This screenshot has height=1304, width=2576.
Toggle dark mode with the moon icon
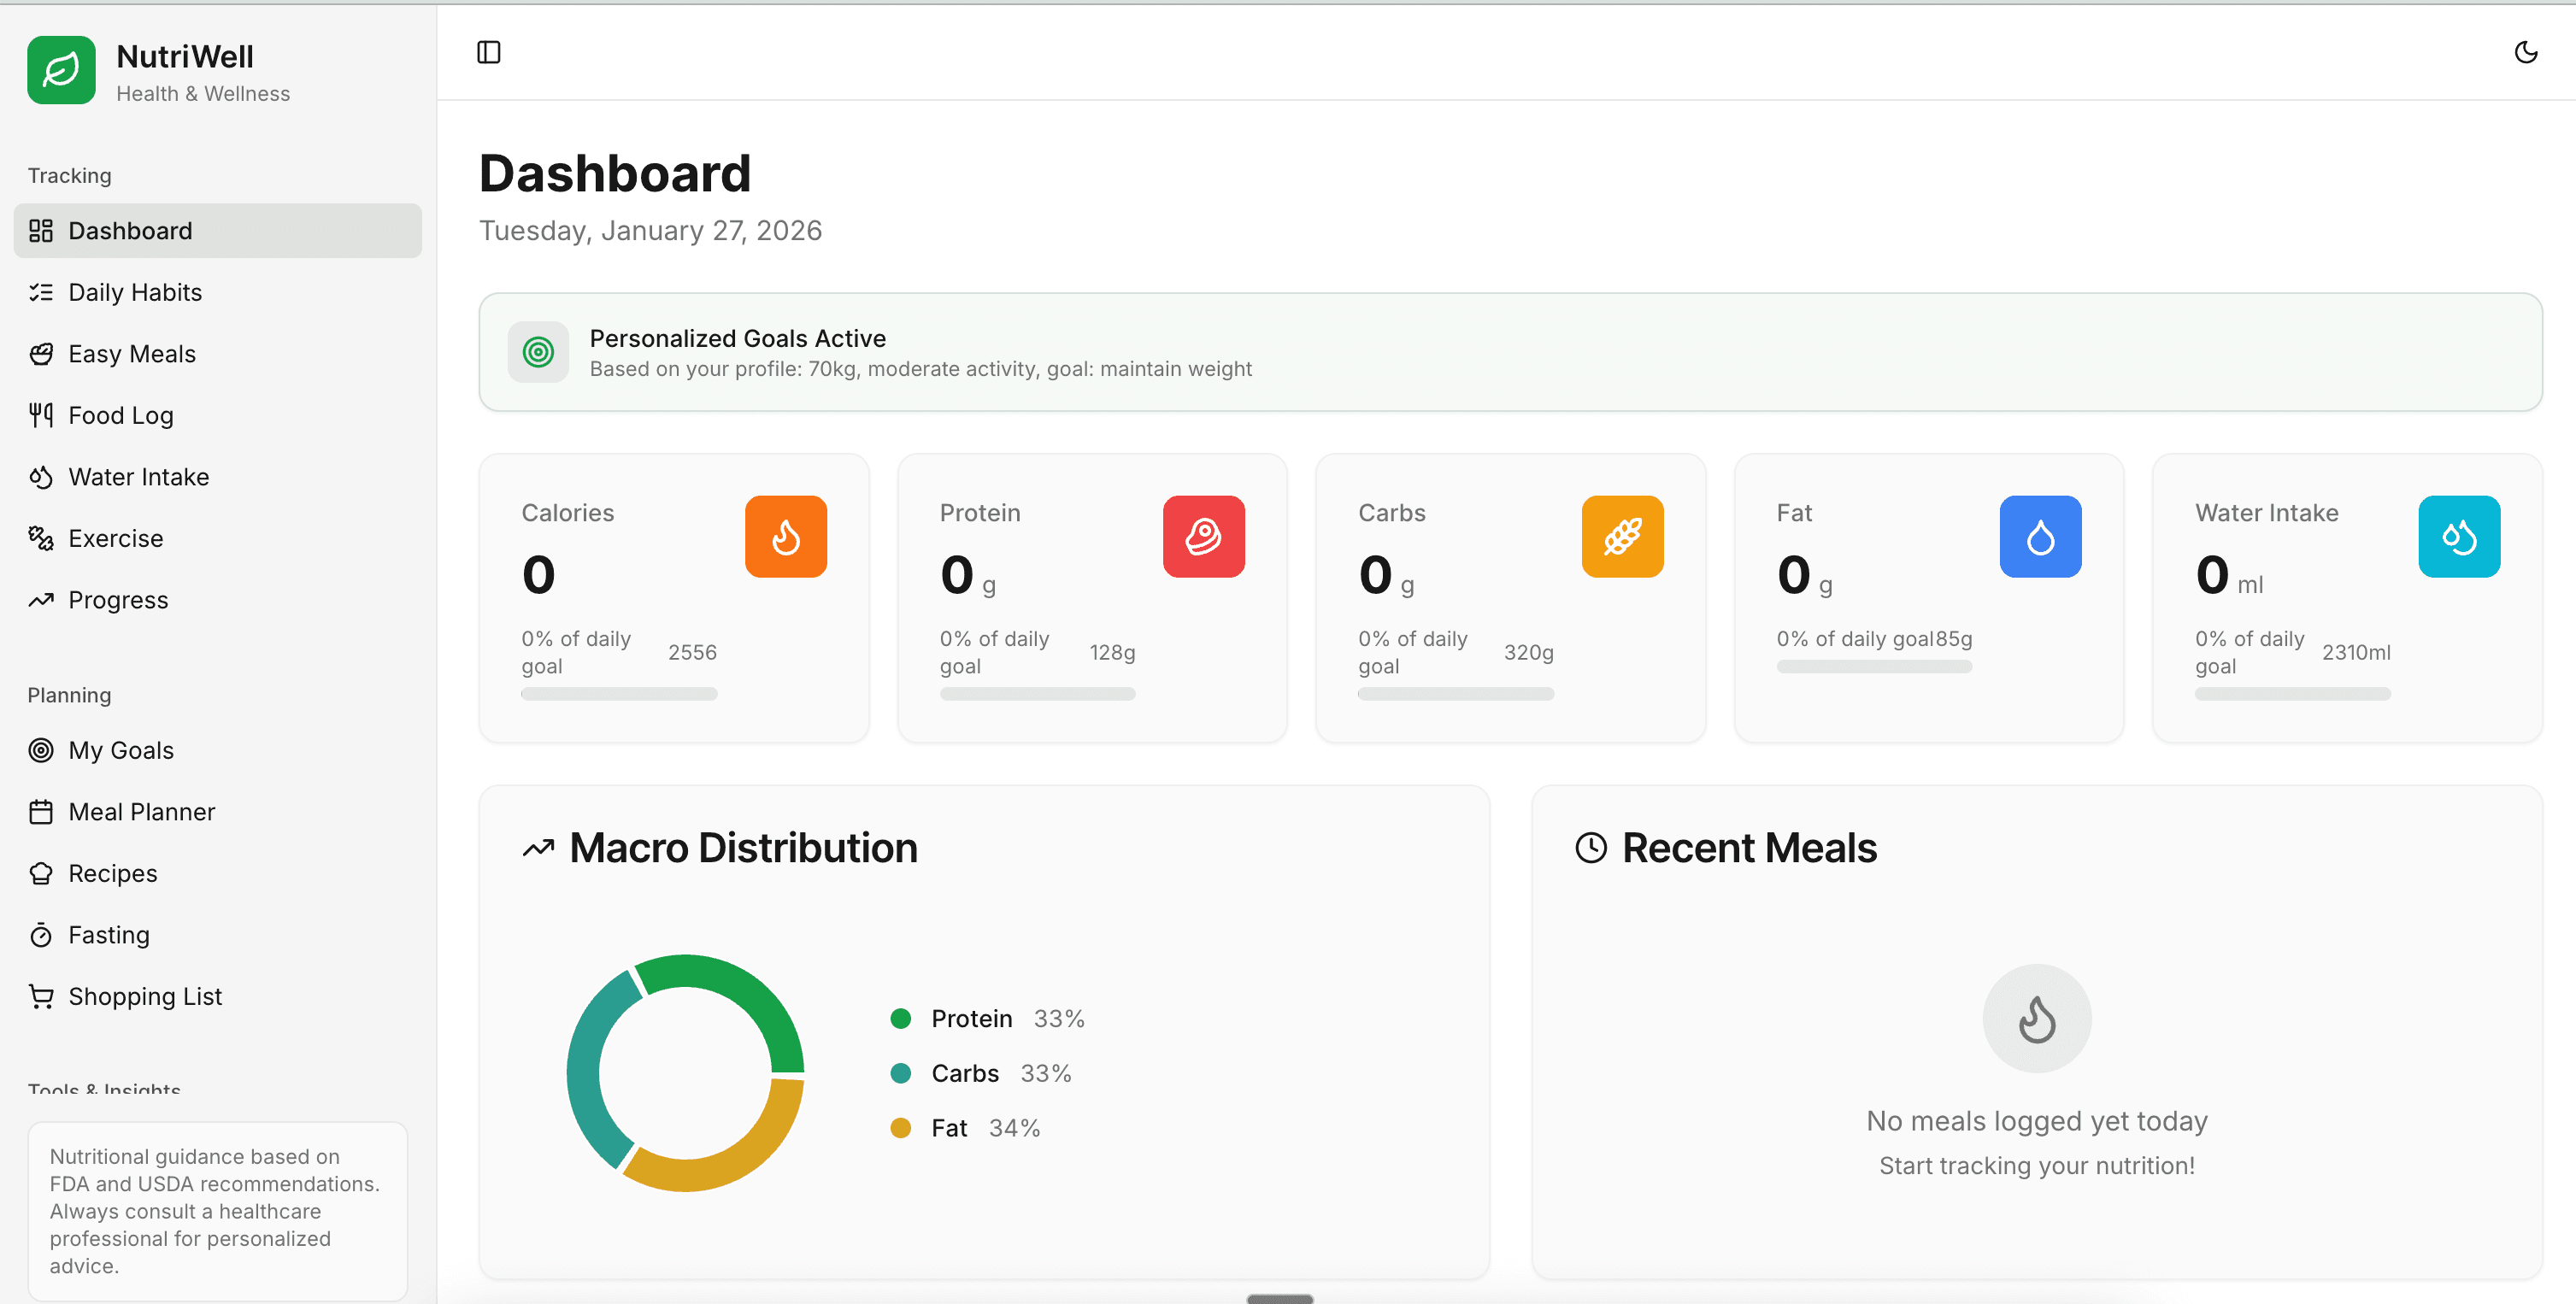point(2526,52)
